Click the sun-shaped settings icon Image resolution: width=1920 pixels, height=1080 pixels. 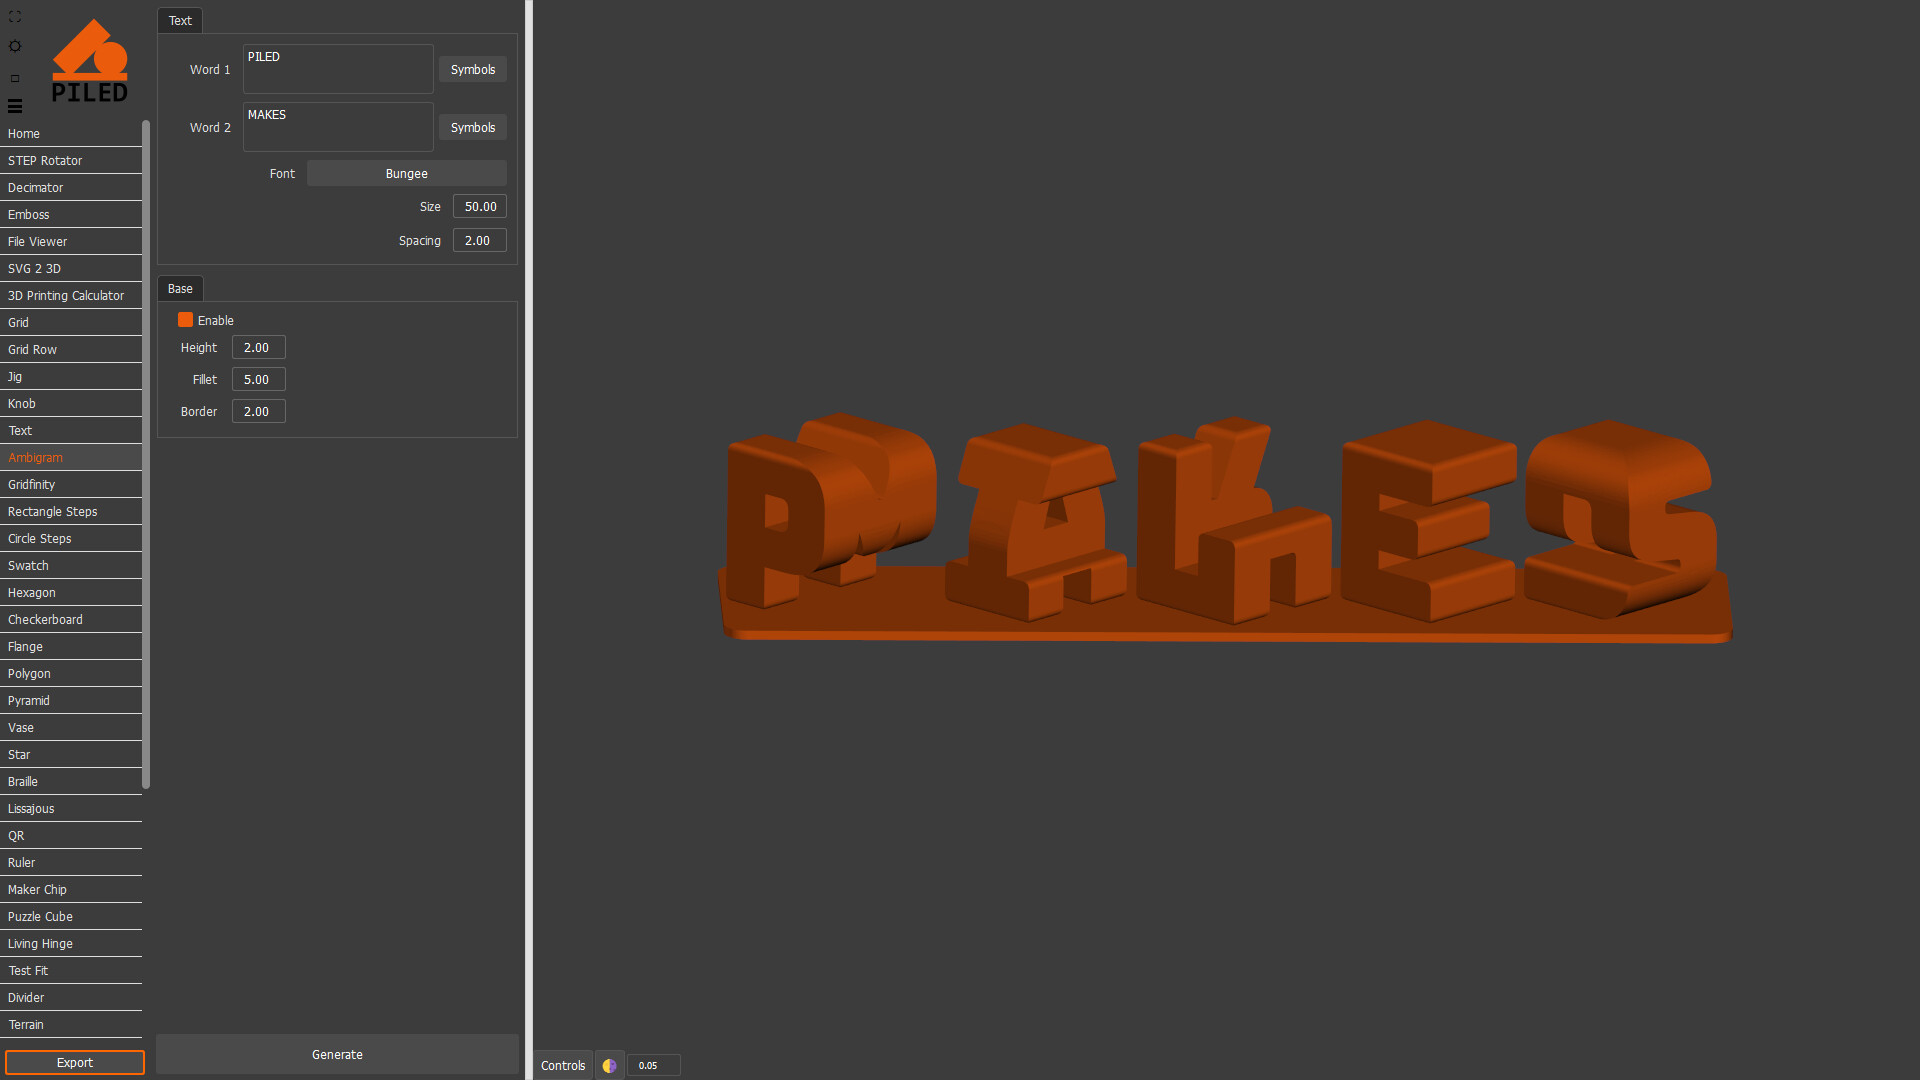(x=15, y=46)
